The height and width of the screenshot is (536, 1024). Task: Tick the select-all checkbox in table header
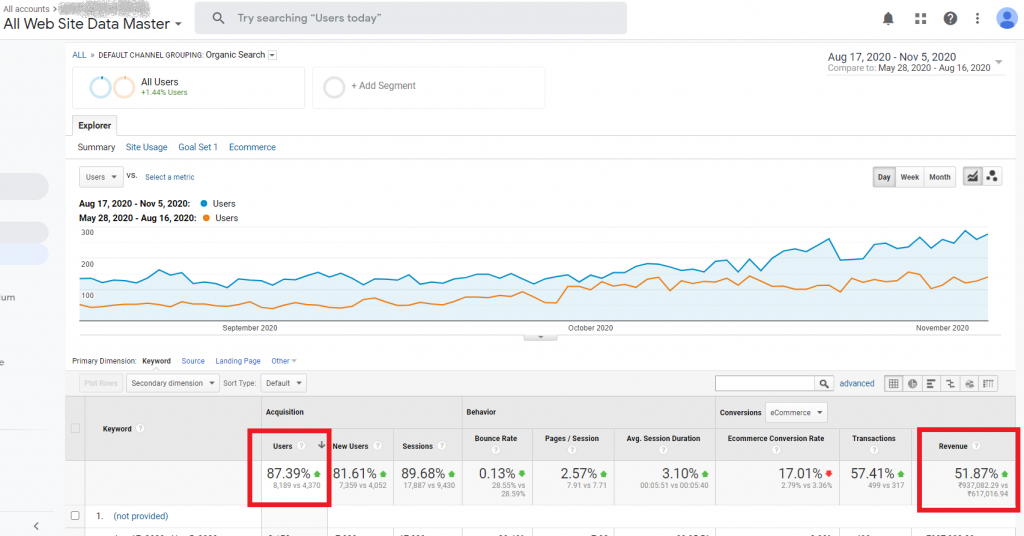[x=75, y=428]
